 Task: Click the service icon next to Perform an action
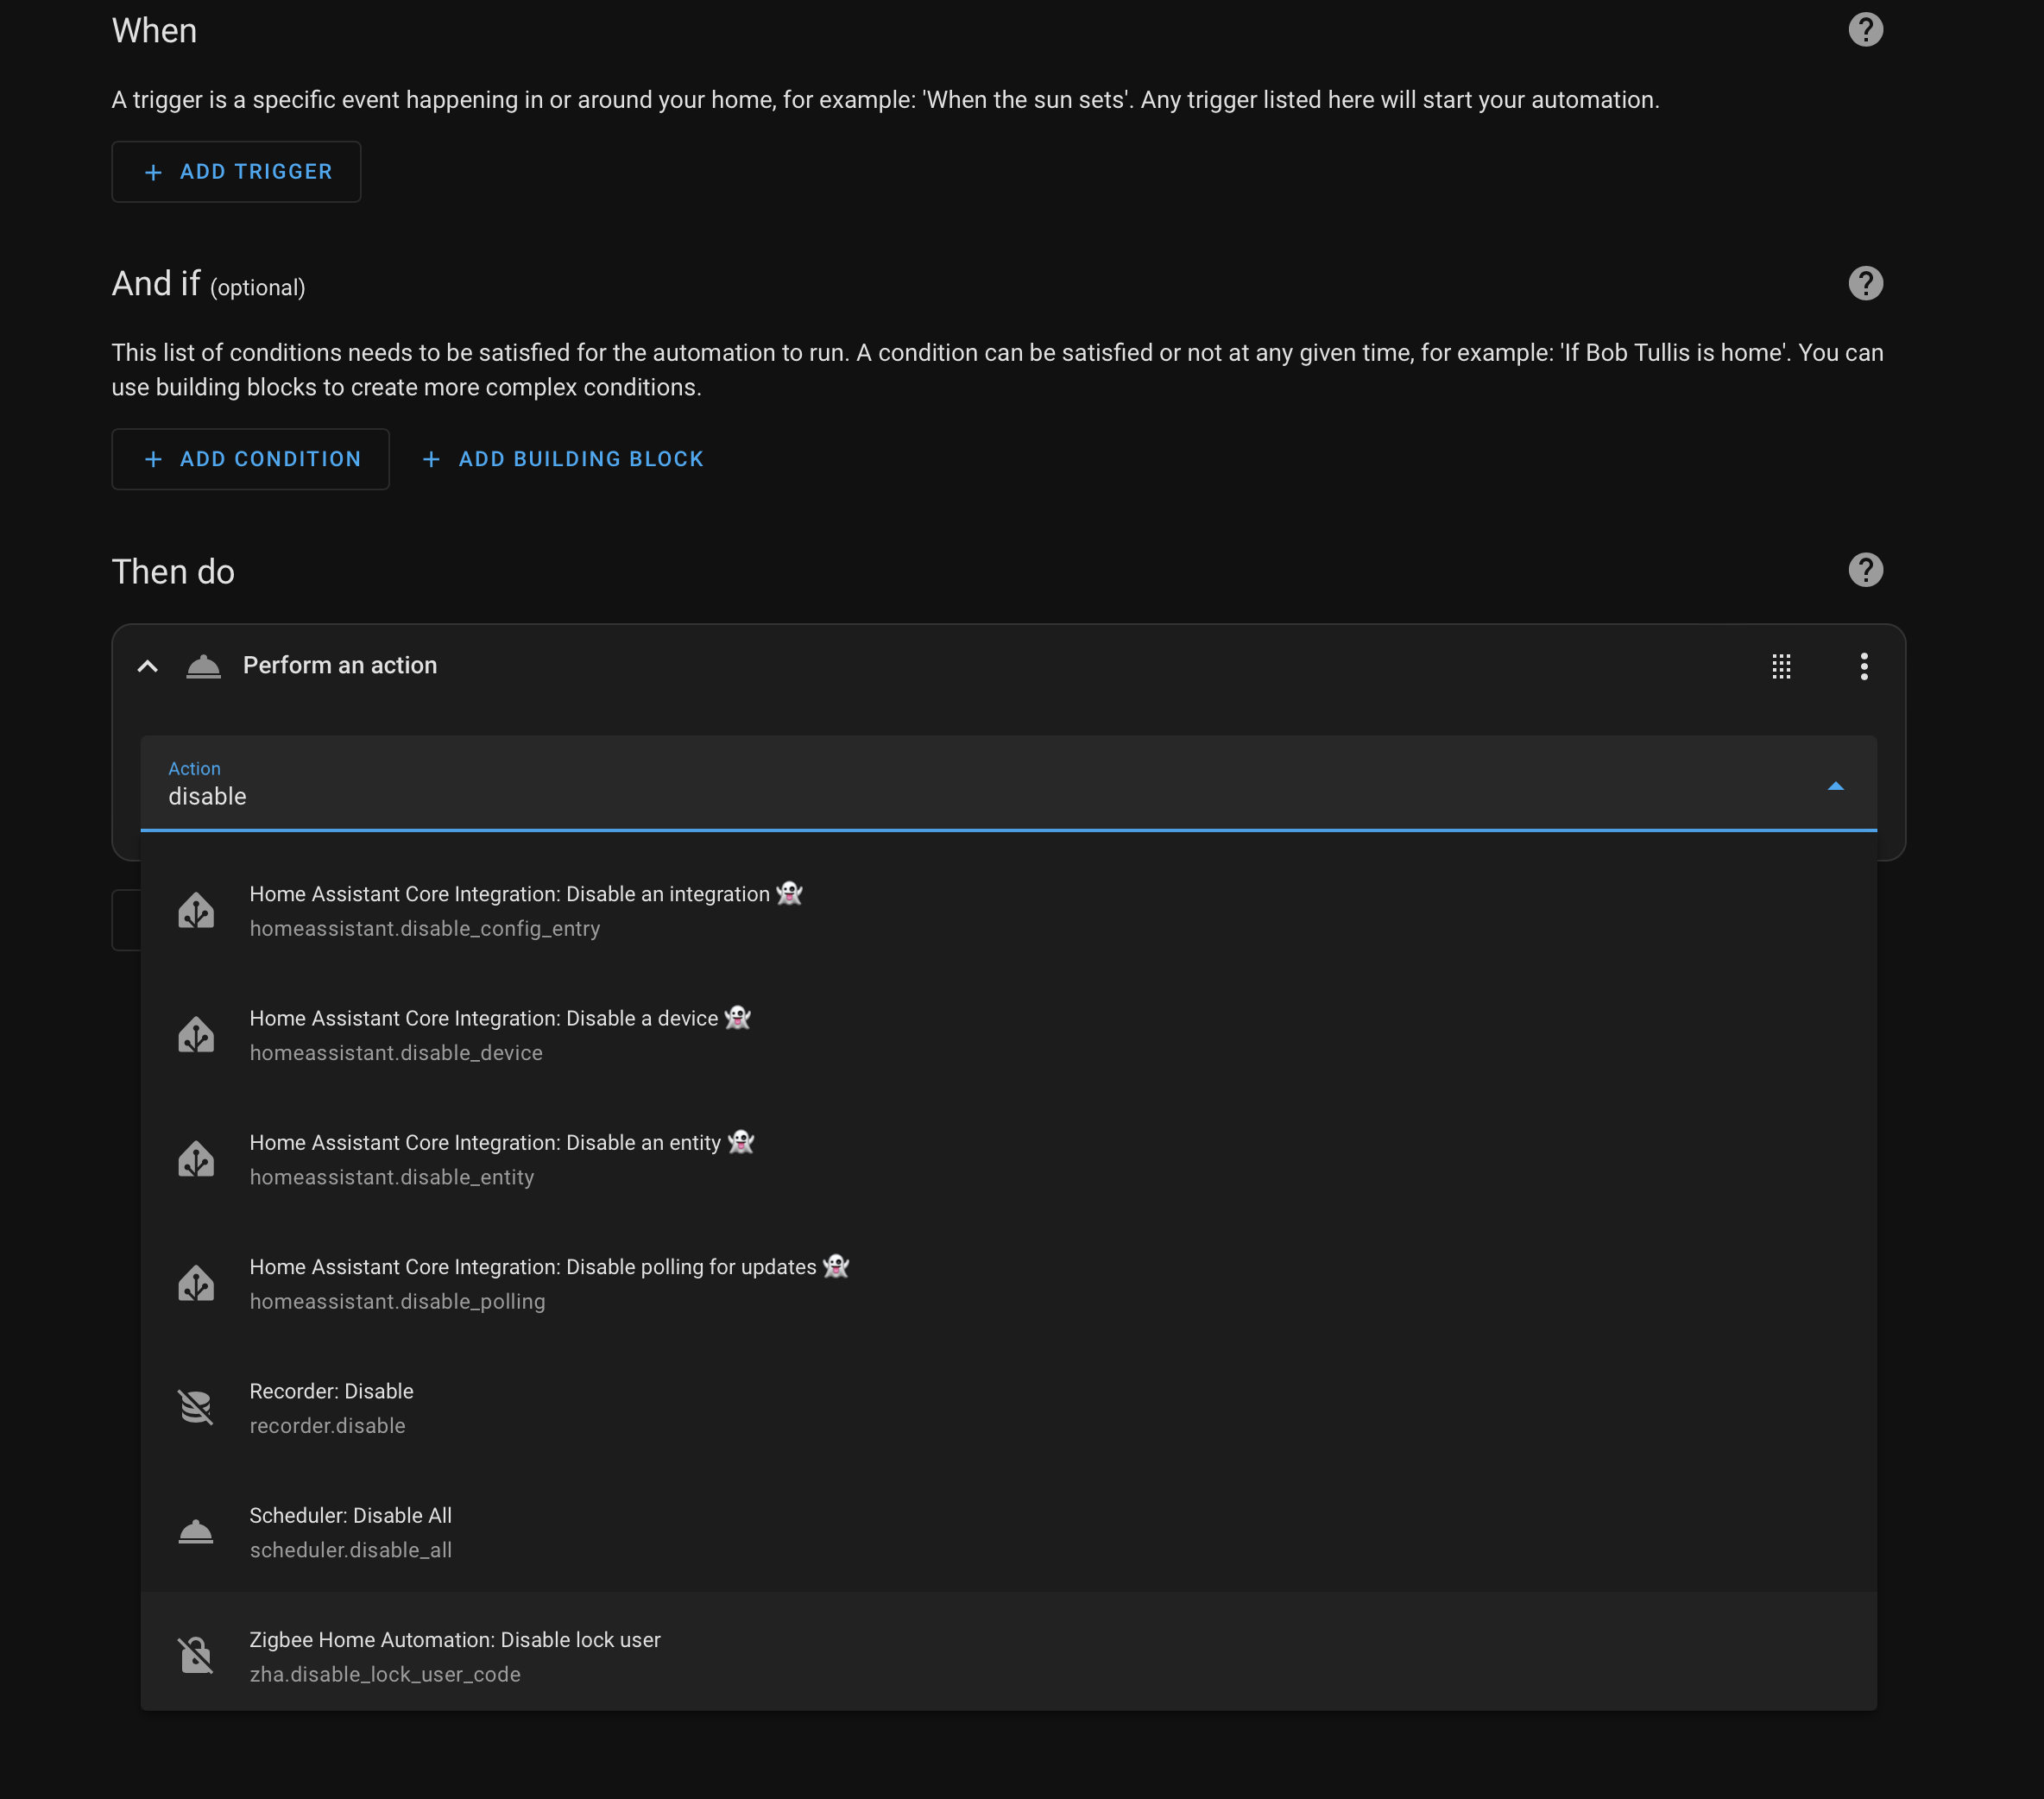203,666
